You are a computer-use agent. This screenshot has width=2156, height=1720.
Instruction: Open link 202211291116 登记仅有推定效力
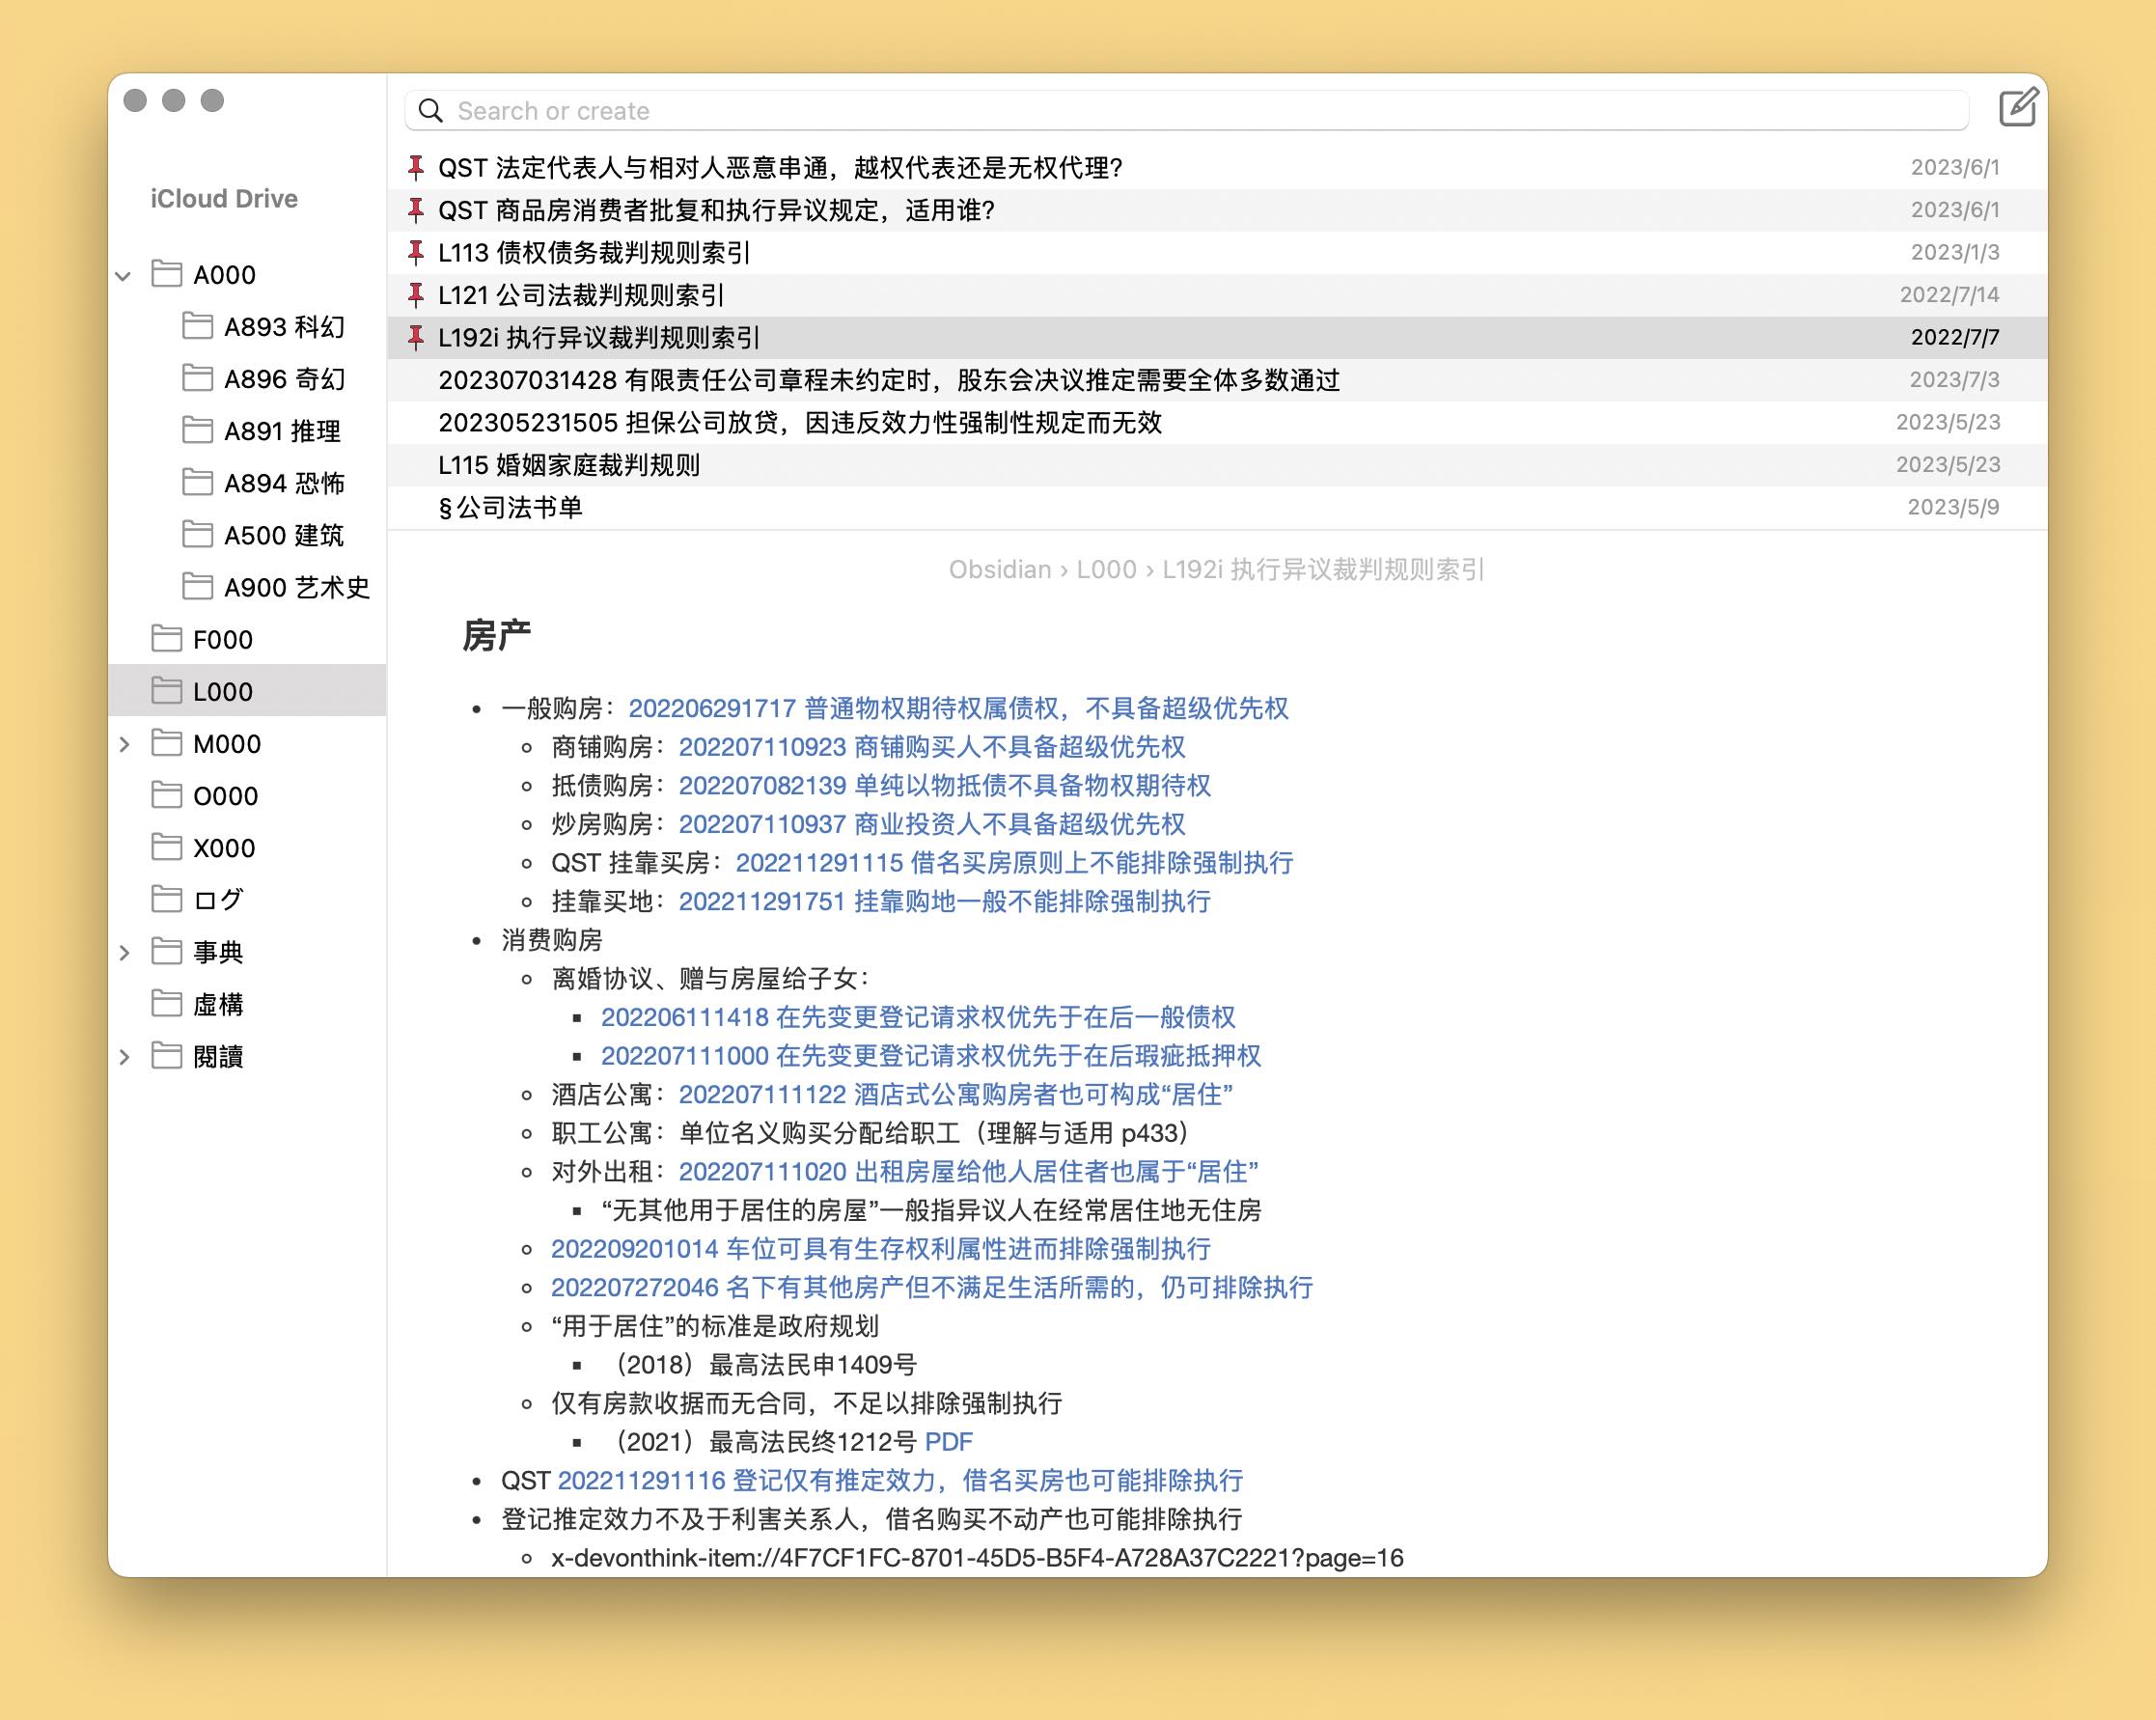900,1481
